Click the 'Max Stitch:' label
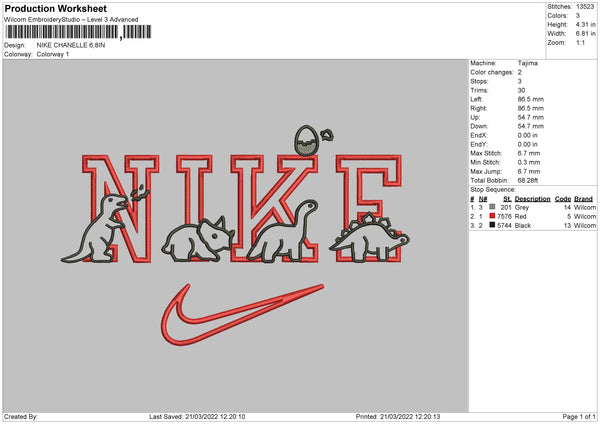The height and width of the screenshot is (424, 600). coord(486,153)
